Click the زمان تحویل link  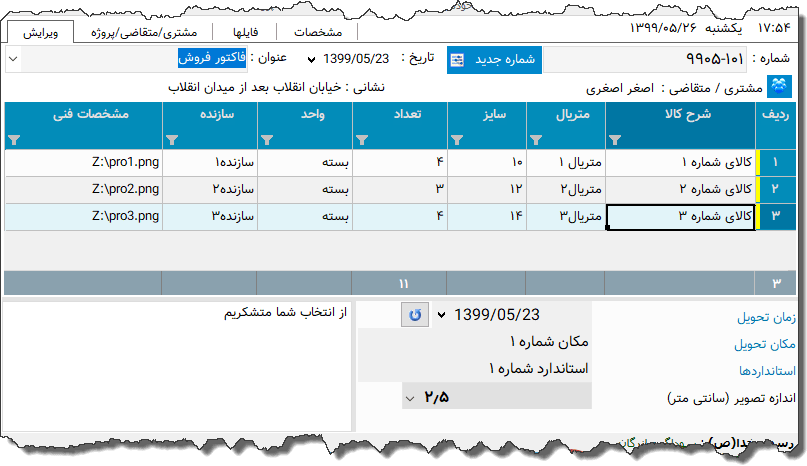tap(766, 317)
